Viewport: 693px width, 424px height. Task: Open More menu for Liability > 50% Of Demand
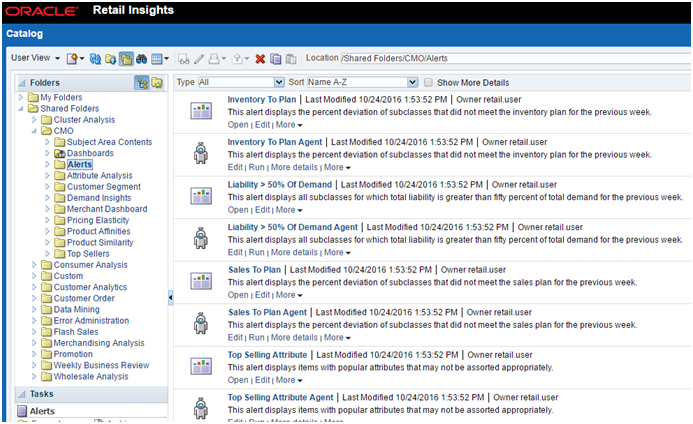pyautogui.click(x=289, y=210)
